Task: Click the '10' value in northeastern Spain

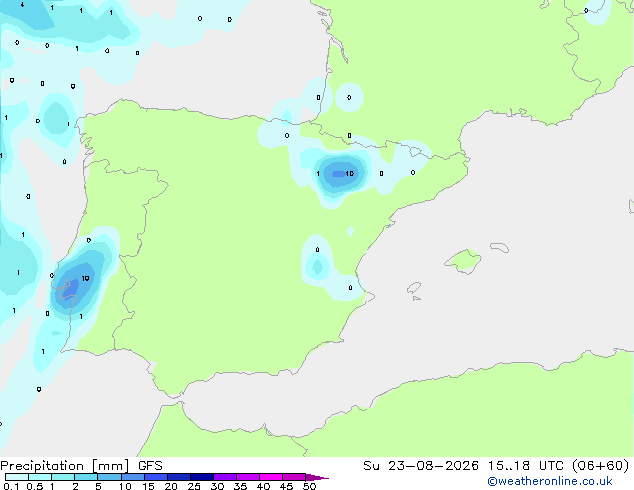Action: click(x=350, y=173)
